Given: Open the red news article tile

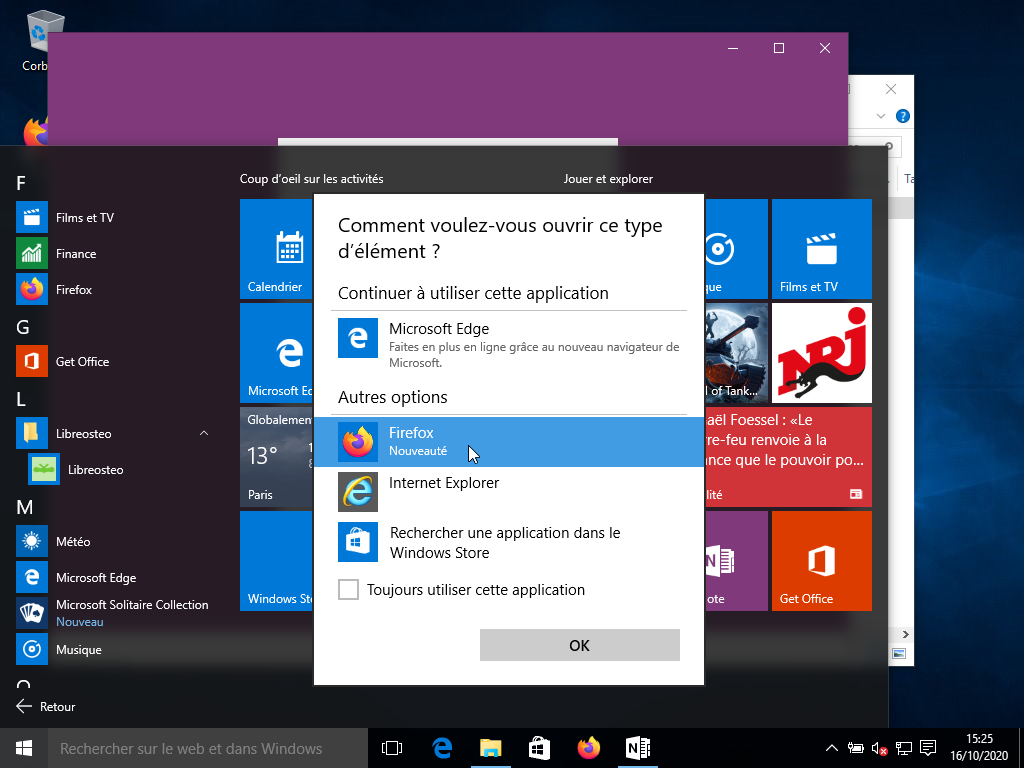Looking at the screenshot, I should 788,457.
